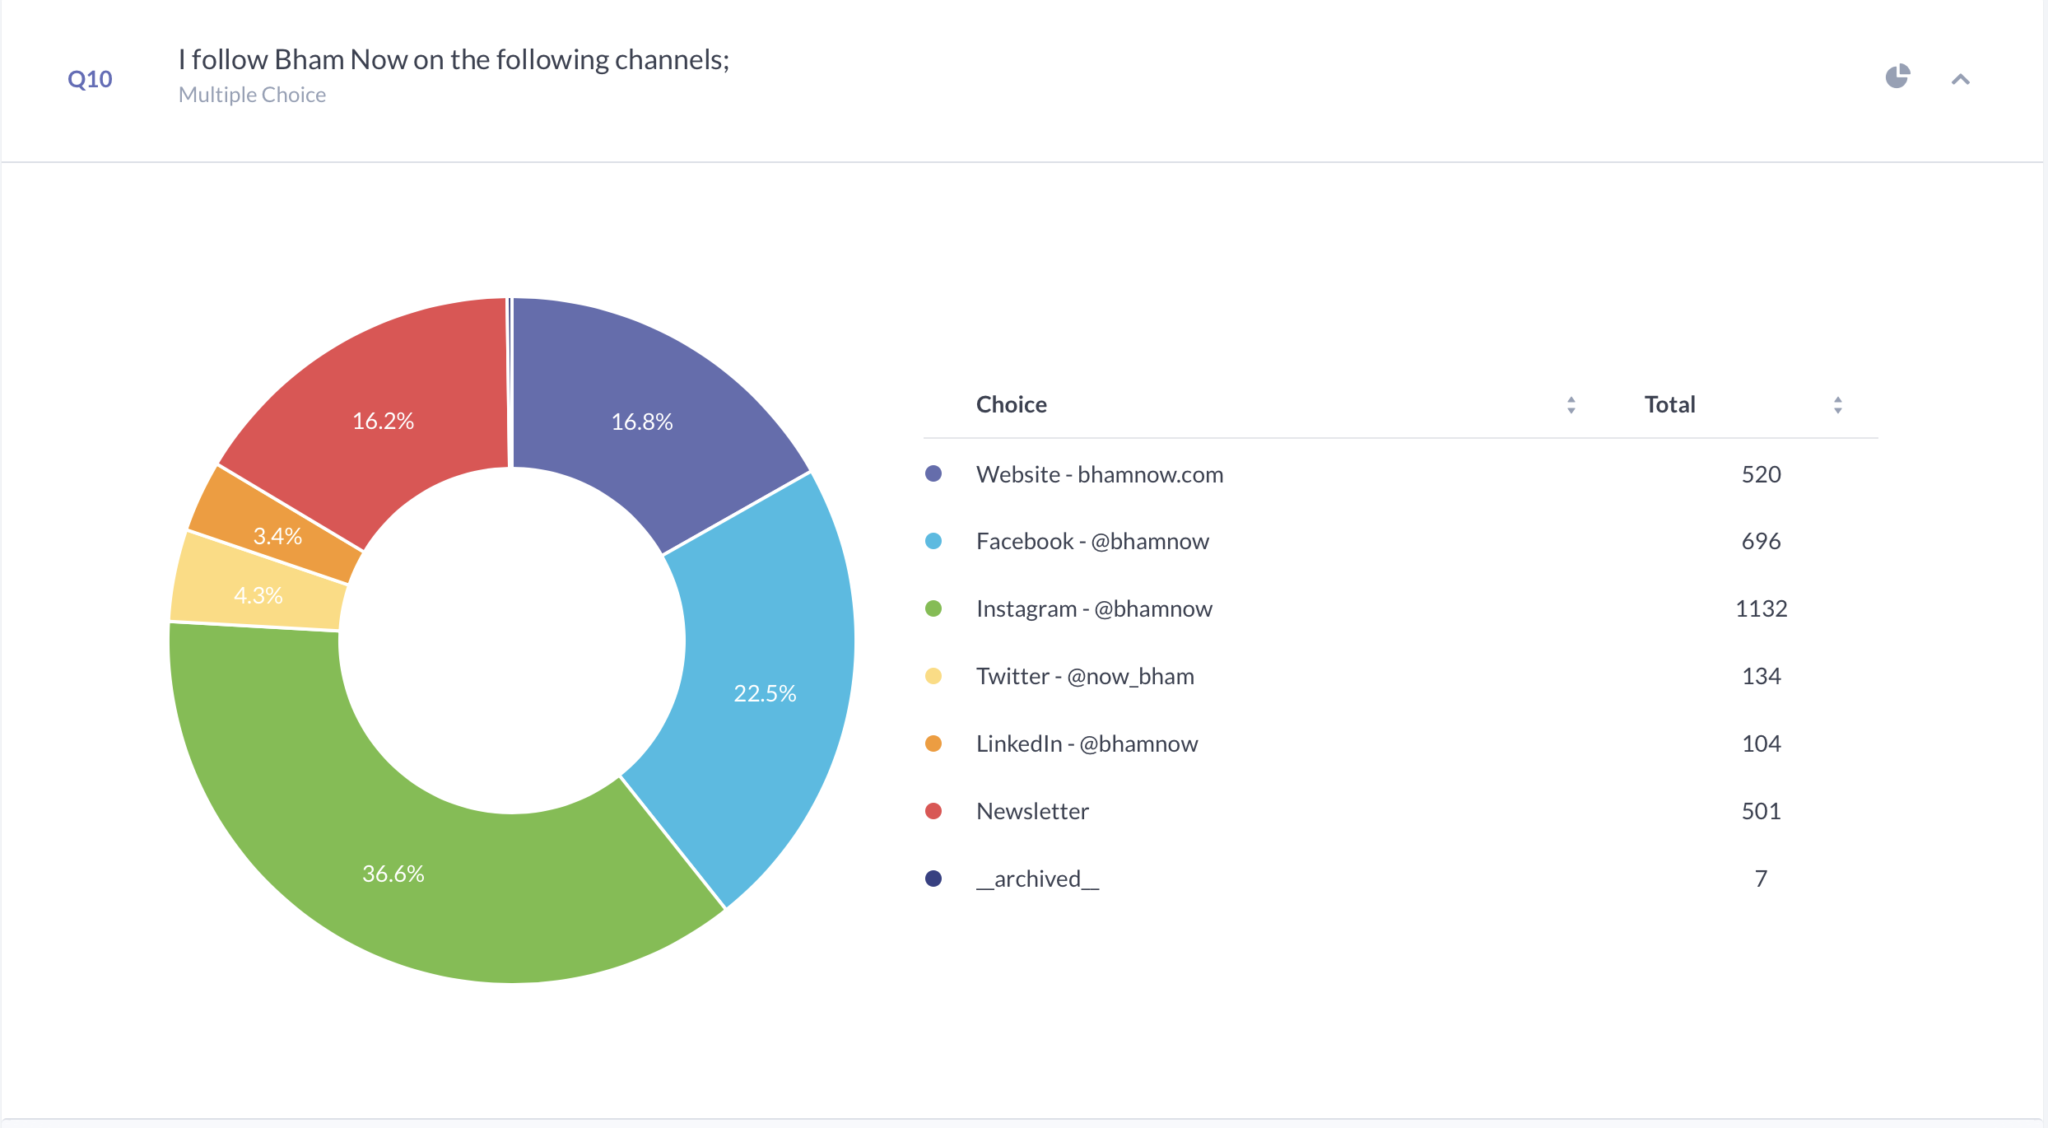The width and height of the screenshot is (2048, 1128).
Task: Click the LinkedIn - @bhamnow row label
Action: click(x=1087, y=744)
